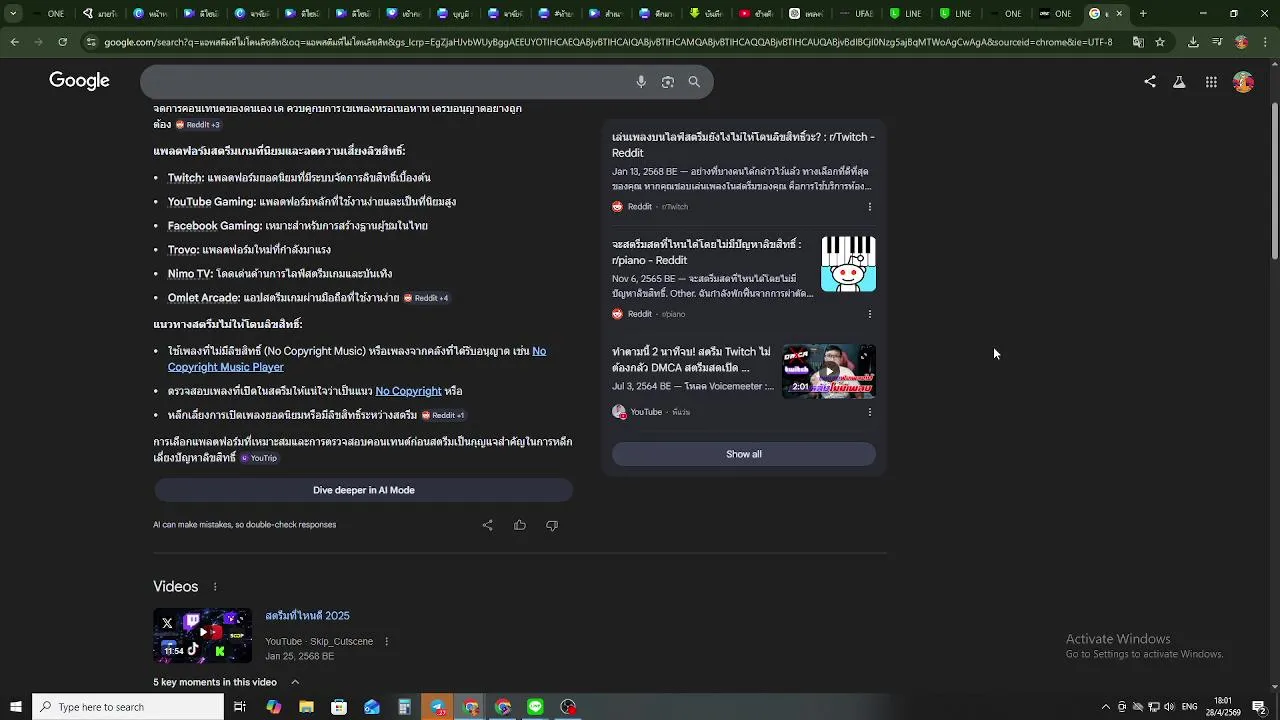
Task: Bookmark this page with star
Action: pyautogui.click(x=1160, y=42)
